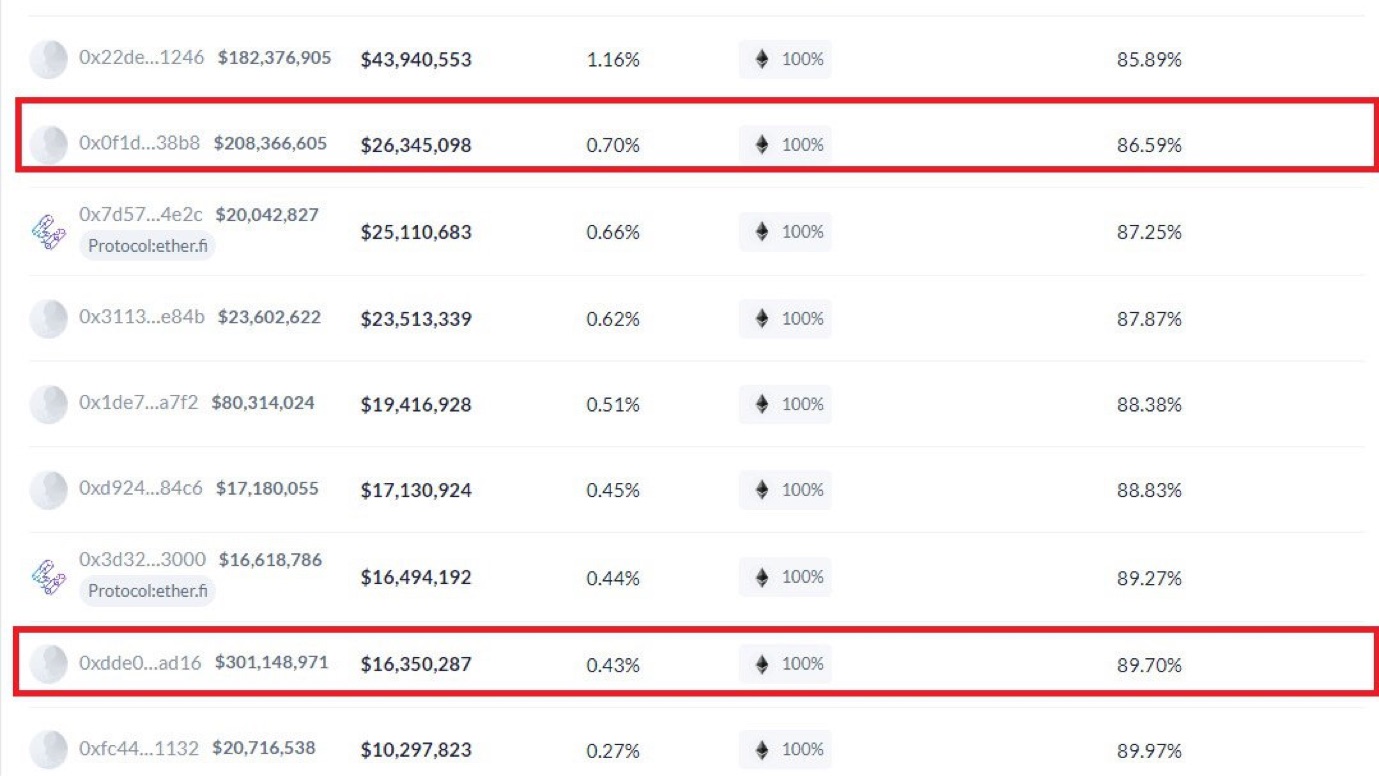Select the 89.70% cumulative share cell

tap(1149, 664)
